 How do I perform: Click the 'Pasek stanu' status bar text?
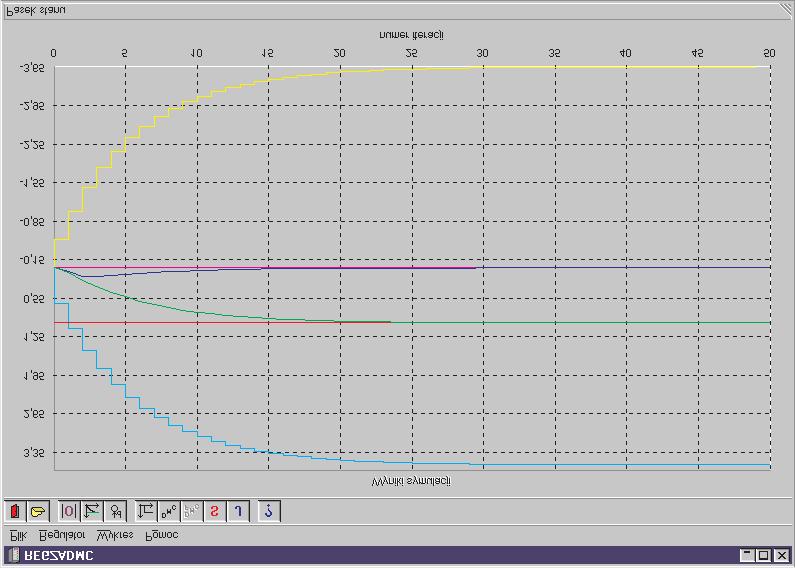point(35,11)
